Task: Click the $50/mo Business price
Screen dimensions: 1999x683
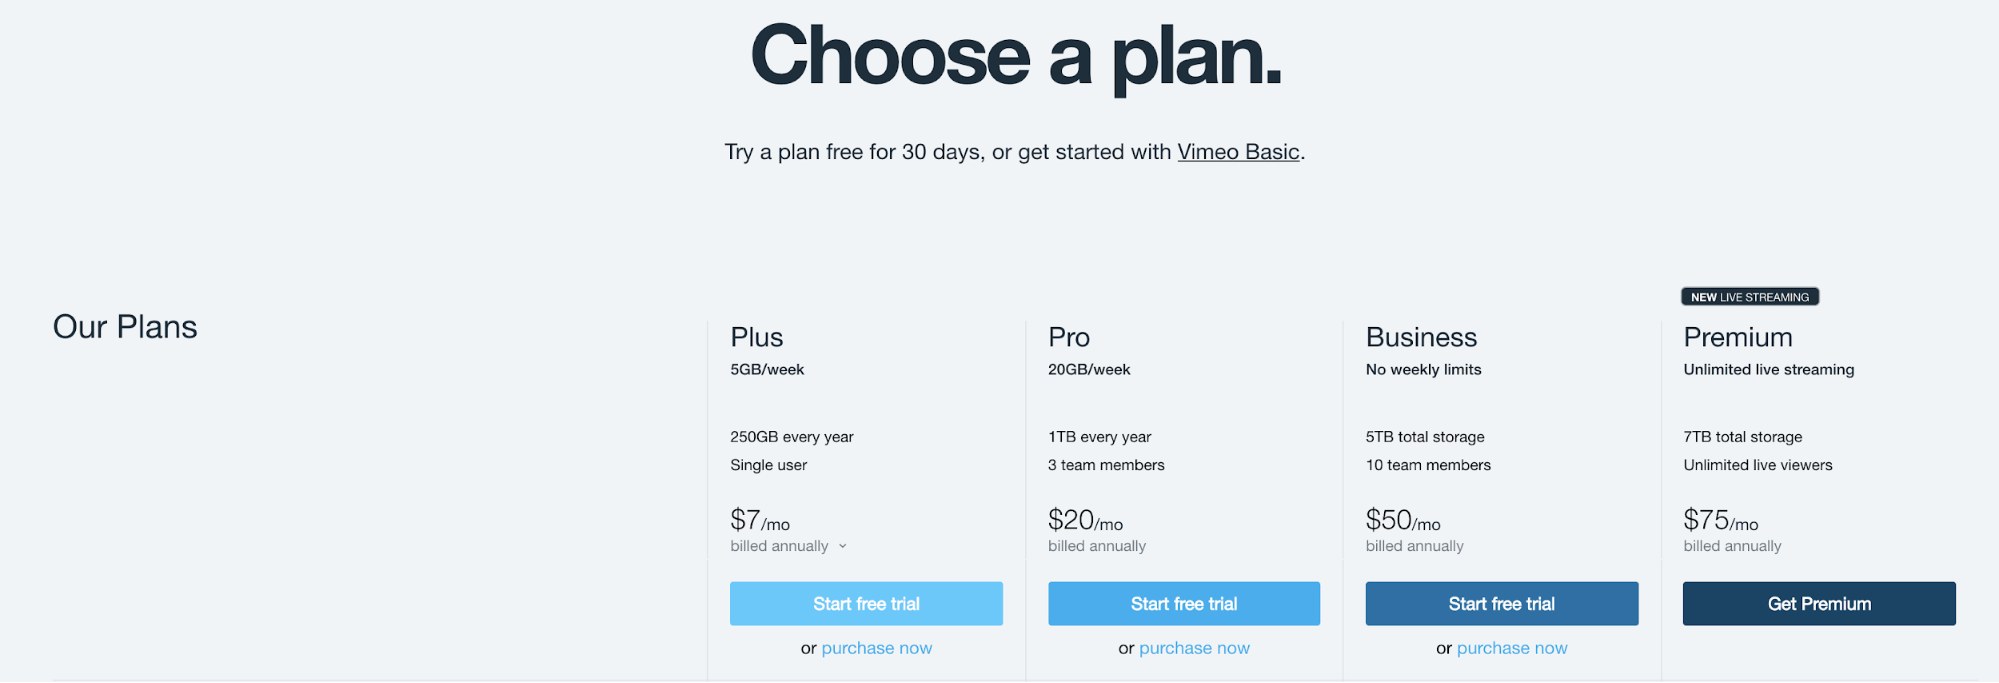Action: 1403,520
